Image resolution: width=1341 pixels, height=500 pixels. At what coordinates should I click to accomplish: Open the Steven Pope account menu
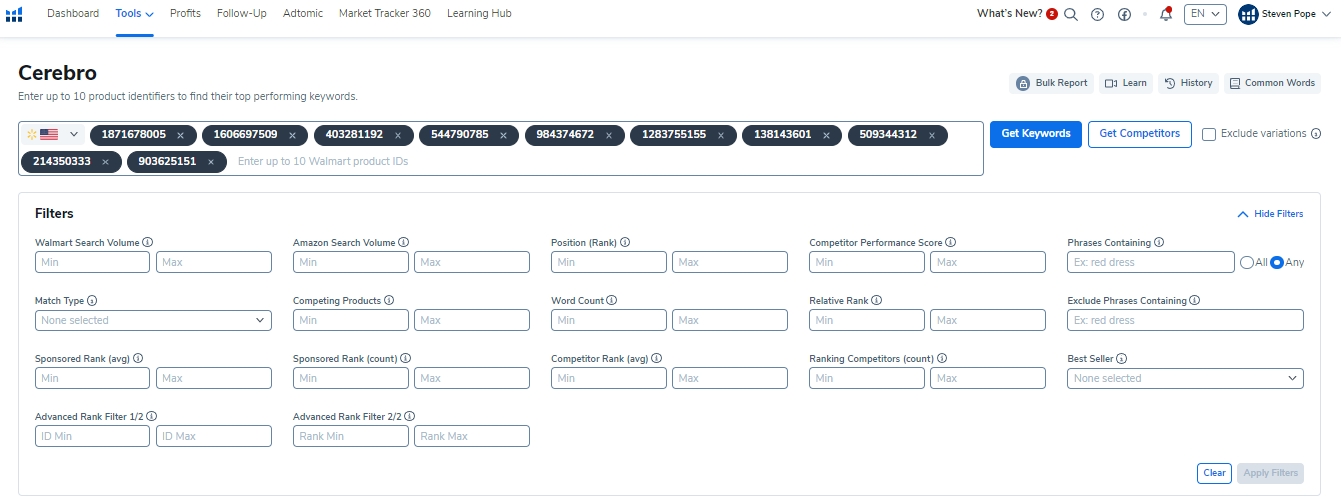[x=1285, y=14]
